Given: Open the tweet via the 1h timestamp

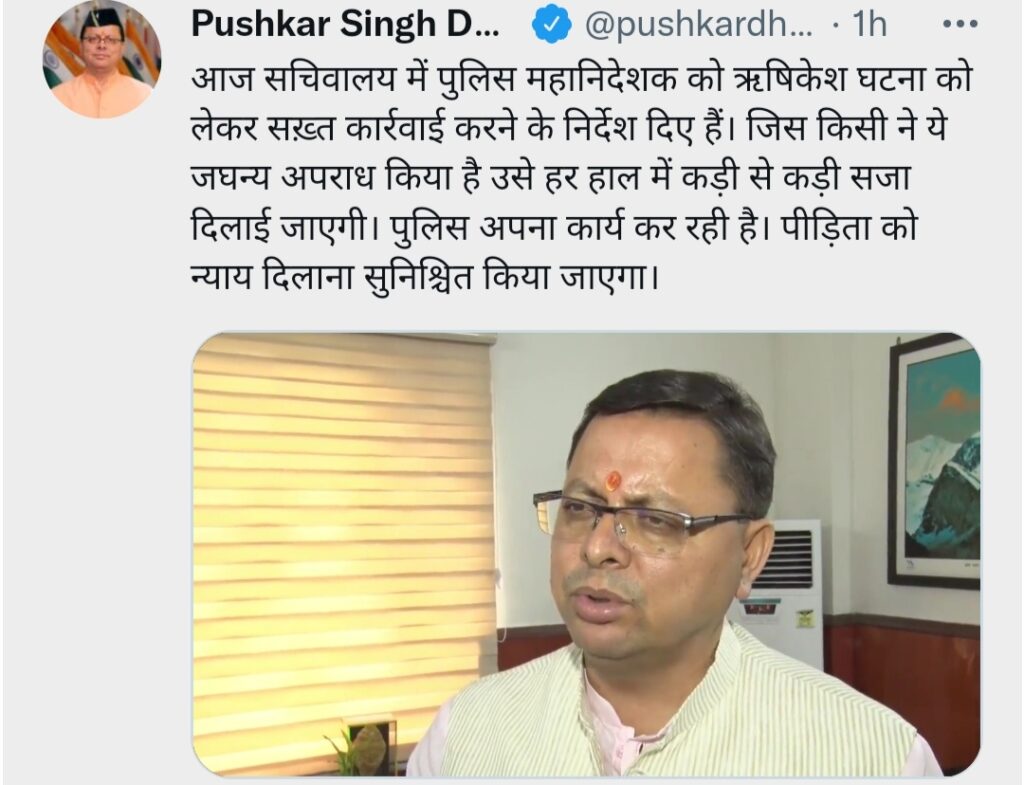Looking at the screenshot, I should tap(870, 25).
